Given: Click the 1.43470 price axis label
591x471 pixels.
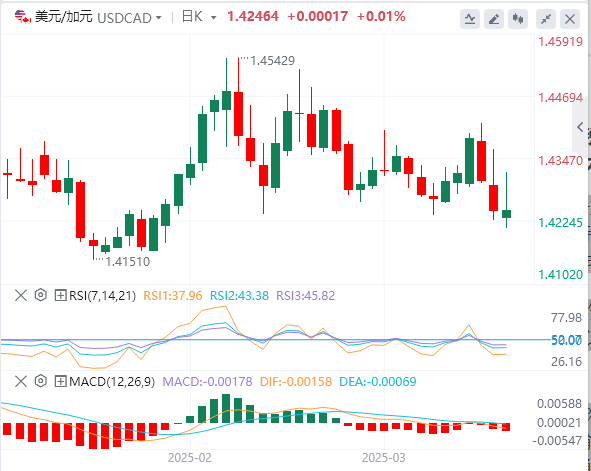Looking at the screenshot, I should (560, 161).
